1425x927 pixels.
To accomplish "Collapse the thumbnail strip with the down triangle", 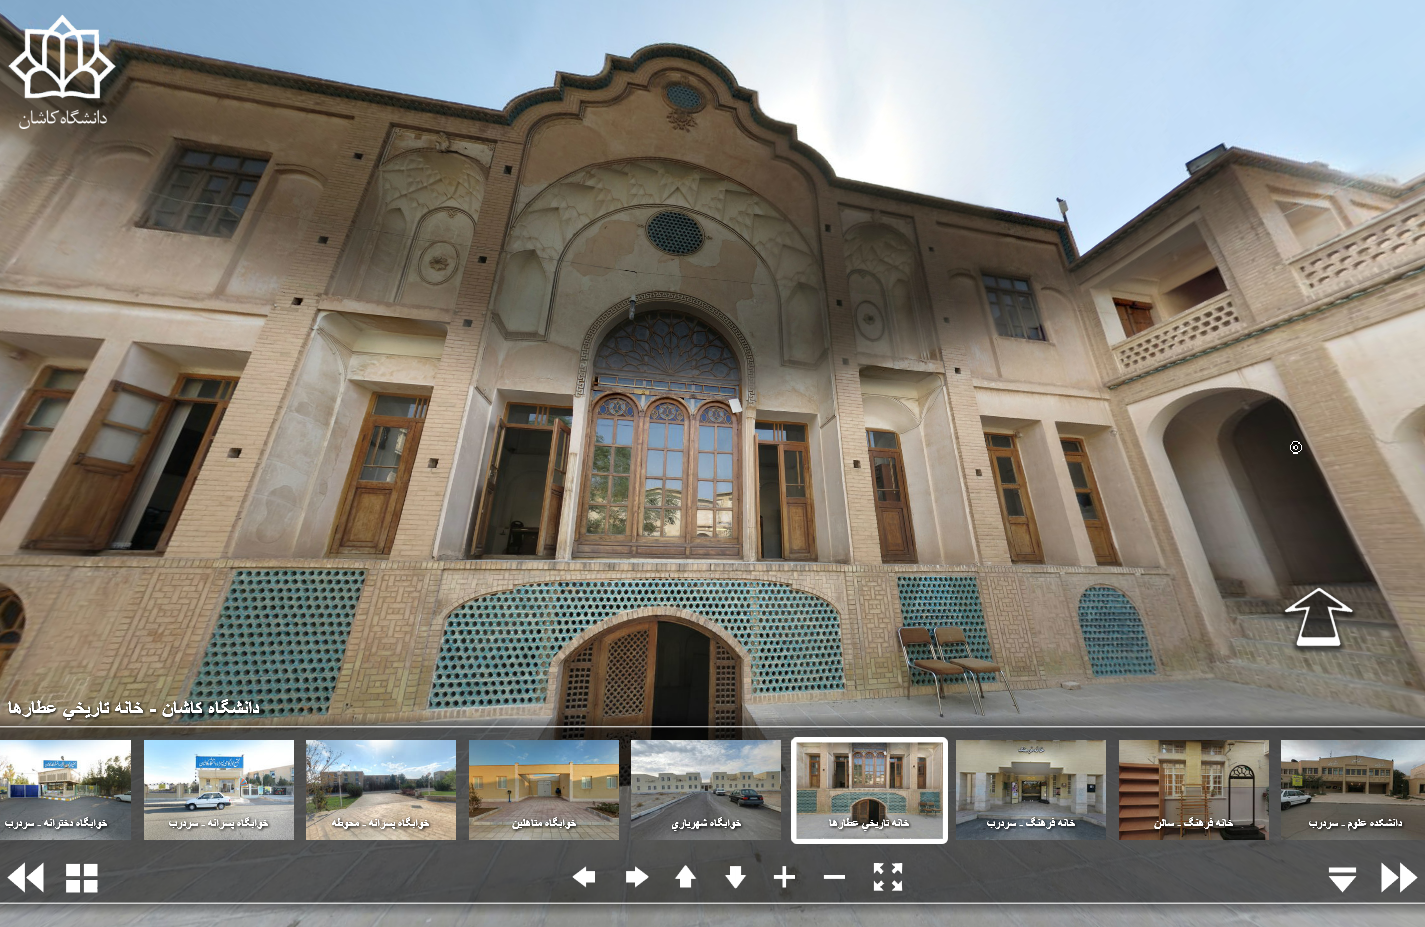I will click(1342, 879).
